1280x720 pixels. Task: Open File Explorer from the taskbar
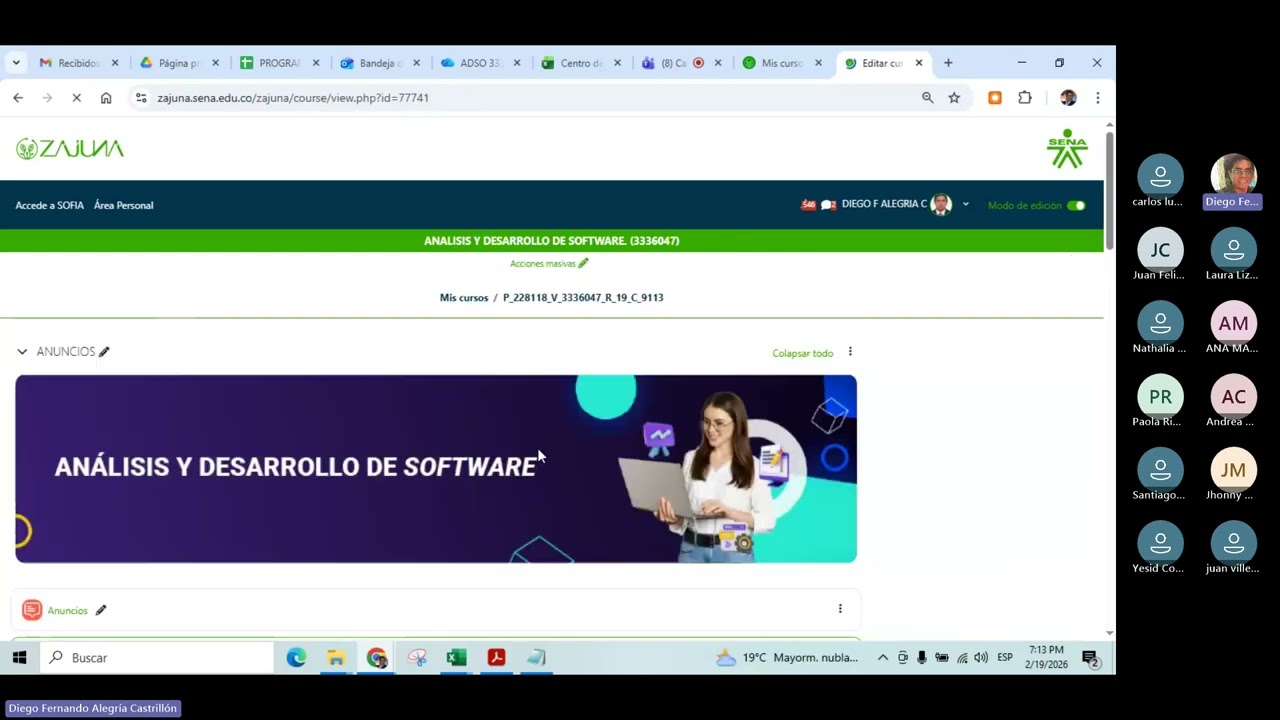(336, 657)
